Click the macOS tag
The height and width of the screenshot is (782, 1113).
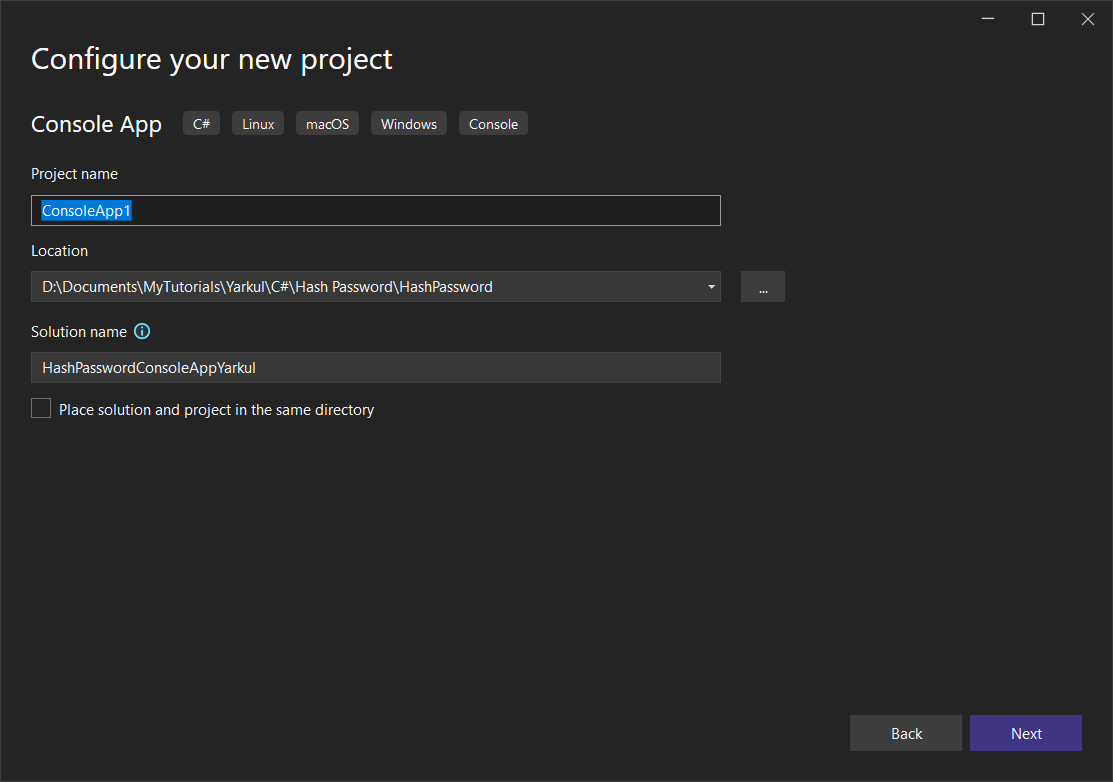coord(327,123)
